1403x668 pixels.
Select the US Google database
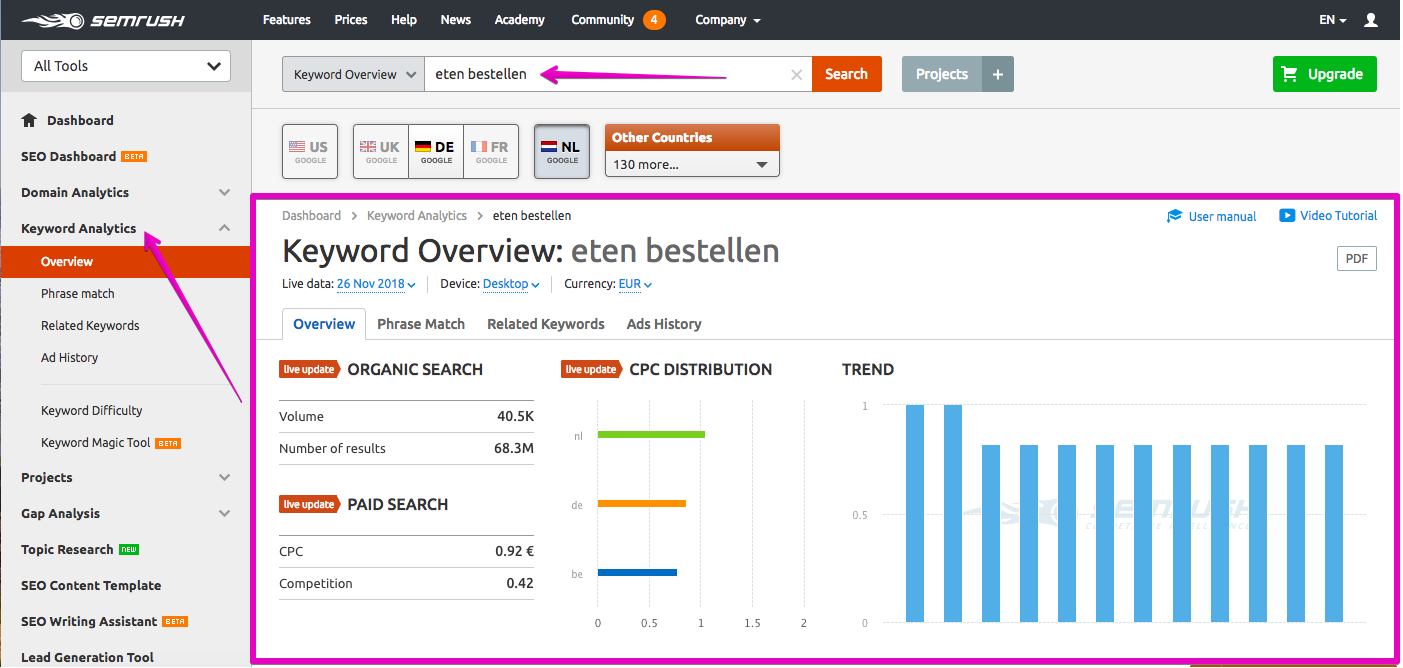310,151
